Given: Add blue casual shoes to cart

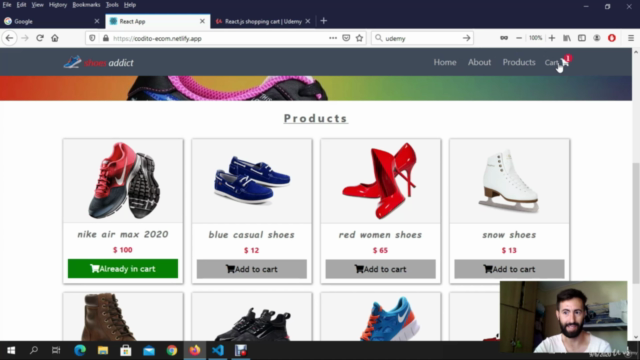Looking at the screenshot, I should (x=252, y=269).
